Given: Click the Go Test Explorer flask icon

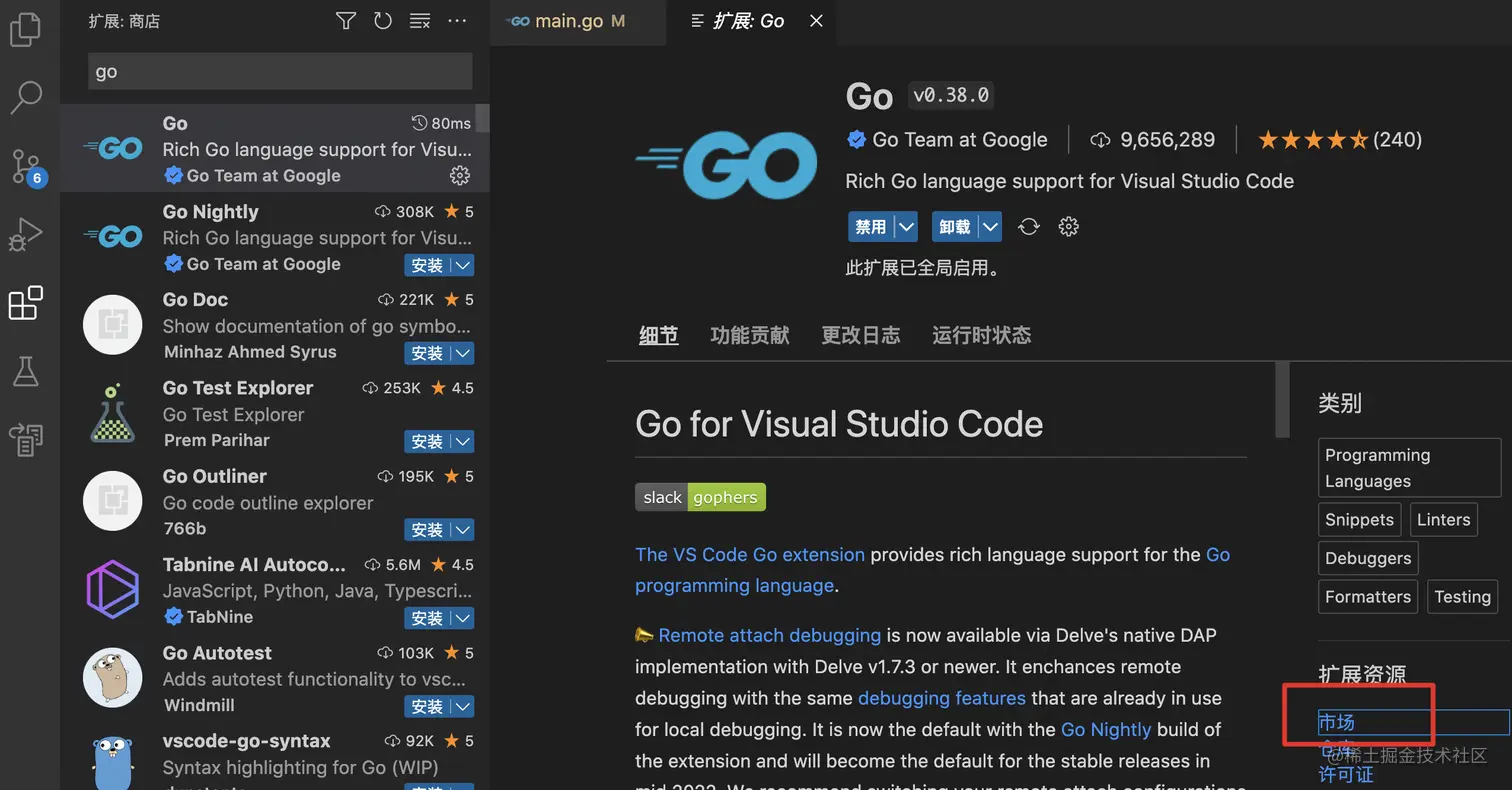Looking at the screenshot, I should pos(113,412).
